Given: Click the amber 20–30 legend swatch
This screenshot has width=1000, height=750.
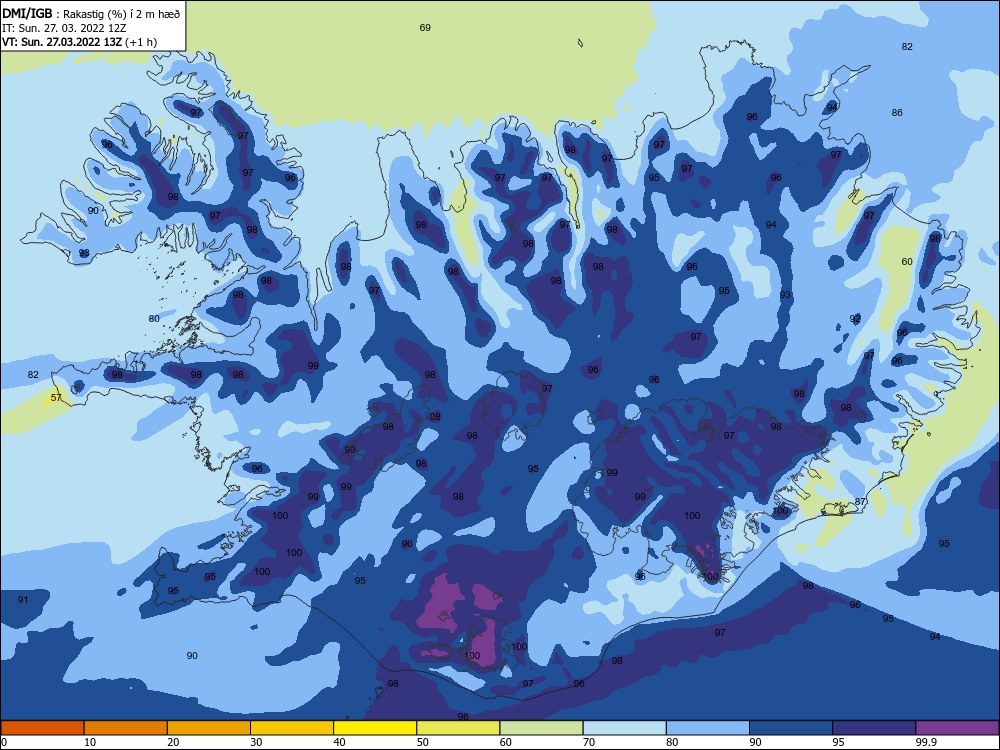Looking at the screenshot, I should pyautogui.click(x=209, y=728).
